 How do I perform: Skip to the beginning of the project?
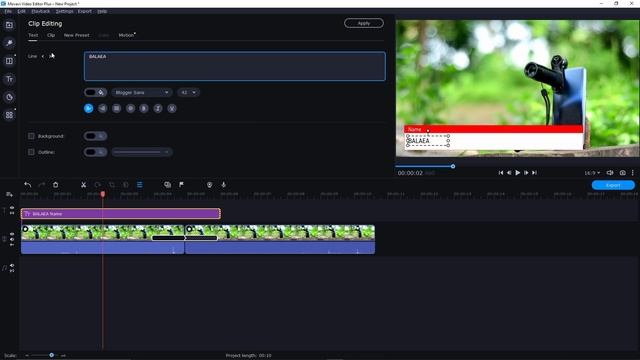coord(501,173)
